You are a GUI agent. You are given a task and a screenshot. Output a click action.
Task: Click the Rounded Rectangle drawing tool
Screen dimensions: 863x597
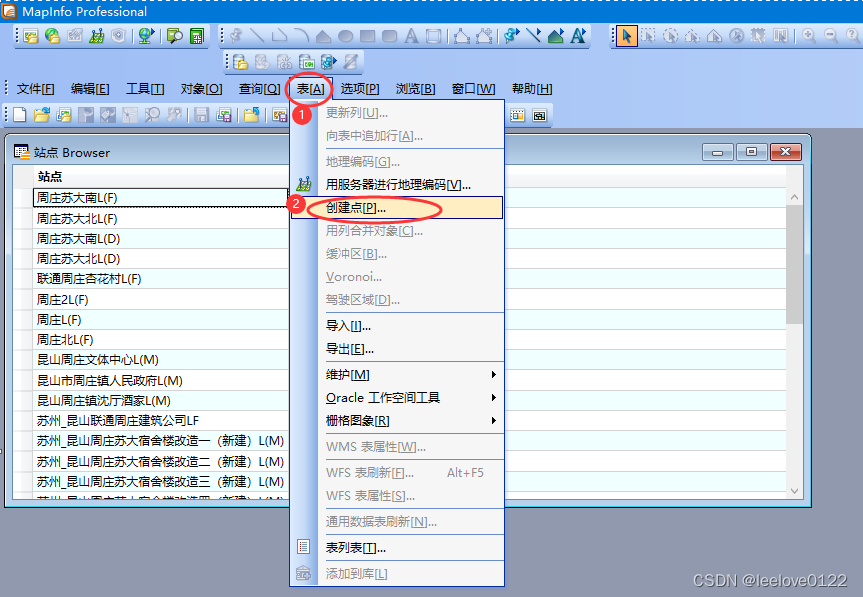click(390, 36)
